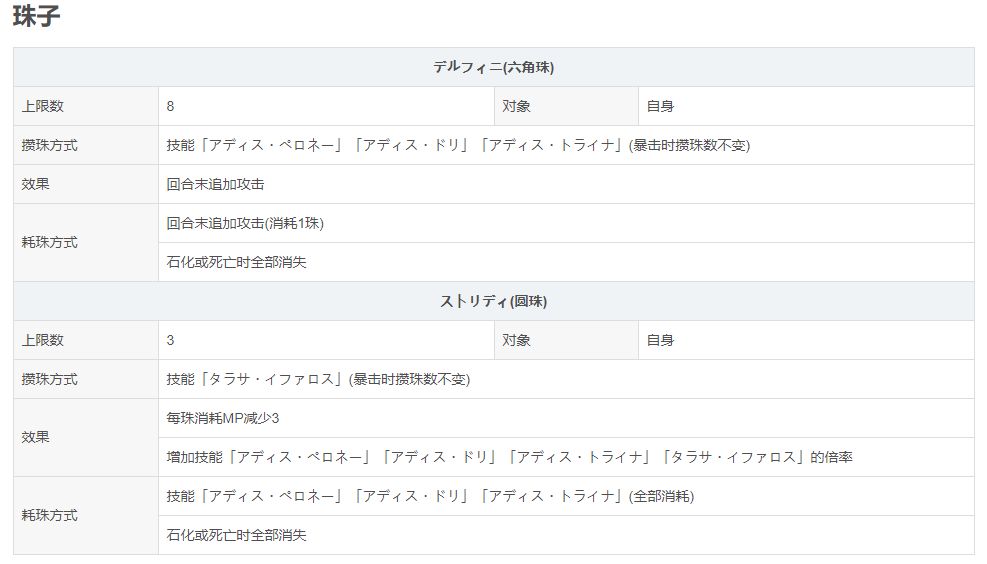Click 上限数 label in デルフィニ section
This screenshot has width=987, height=564.
43,106
